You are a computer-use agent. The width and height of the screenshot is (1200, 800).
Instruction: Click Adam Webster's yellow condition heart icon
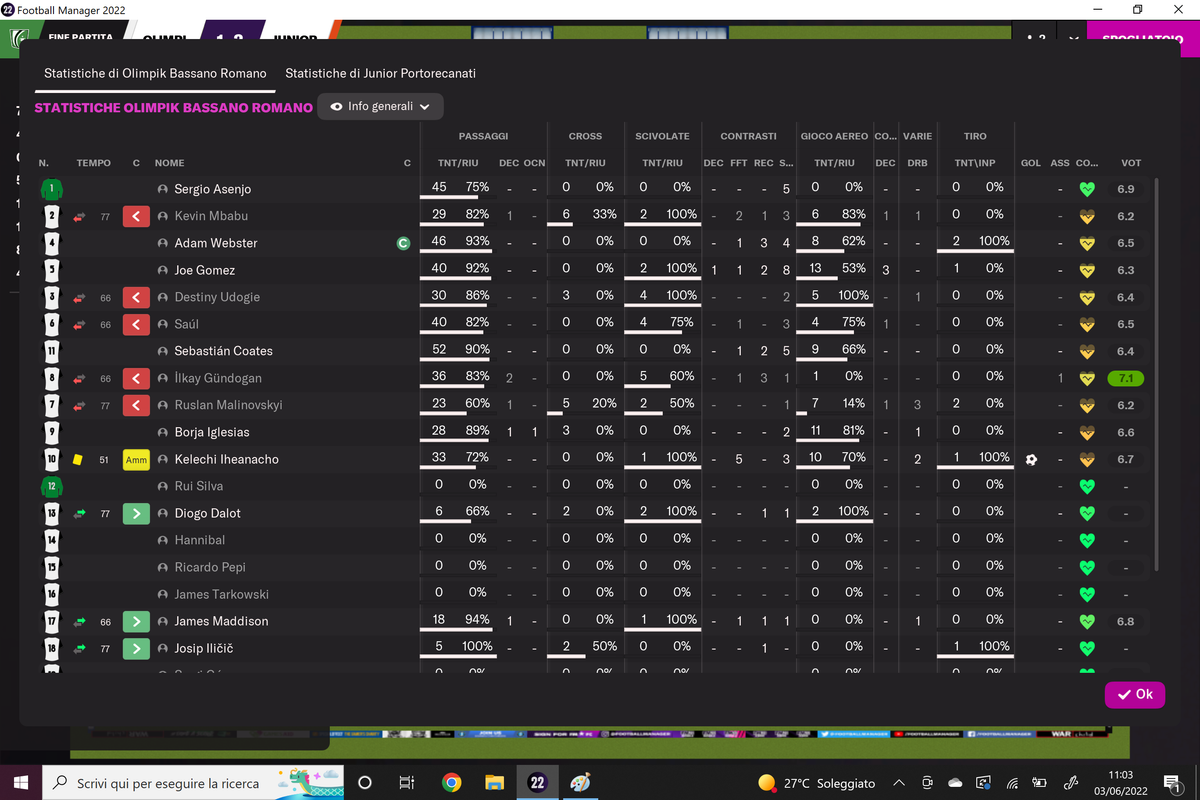pyautogui.click(x=1087, y=243)
